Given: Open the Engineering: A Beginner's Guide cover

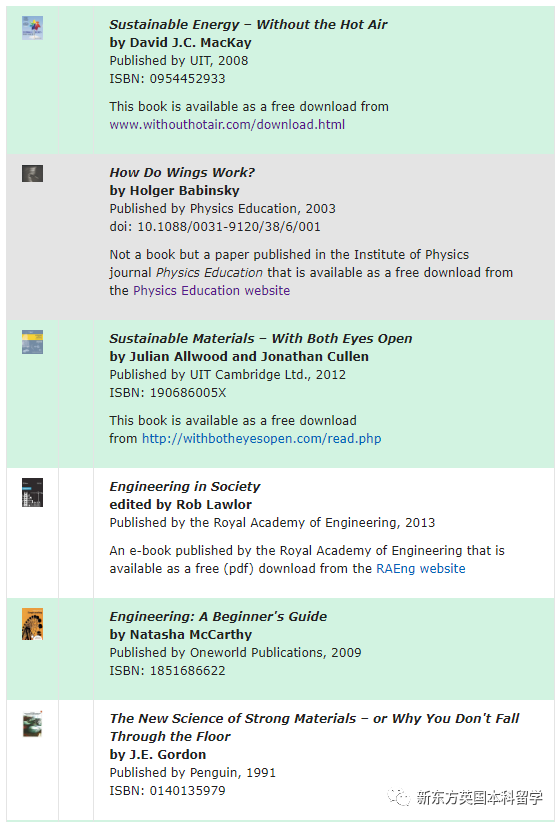Looking at the screenshot, I should click(x=32, y=624).
